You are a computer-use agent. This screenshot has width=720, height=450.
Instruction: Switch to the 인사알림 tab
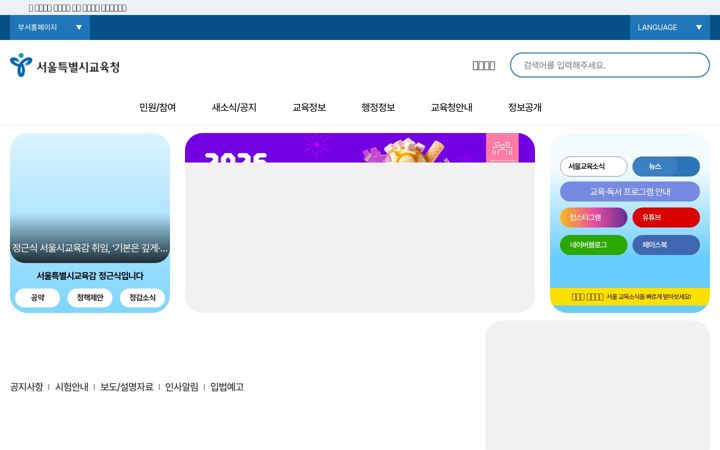pyautogui.click(x=182, y=387)
